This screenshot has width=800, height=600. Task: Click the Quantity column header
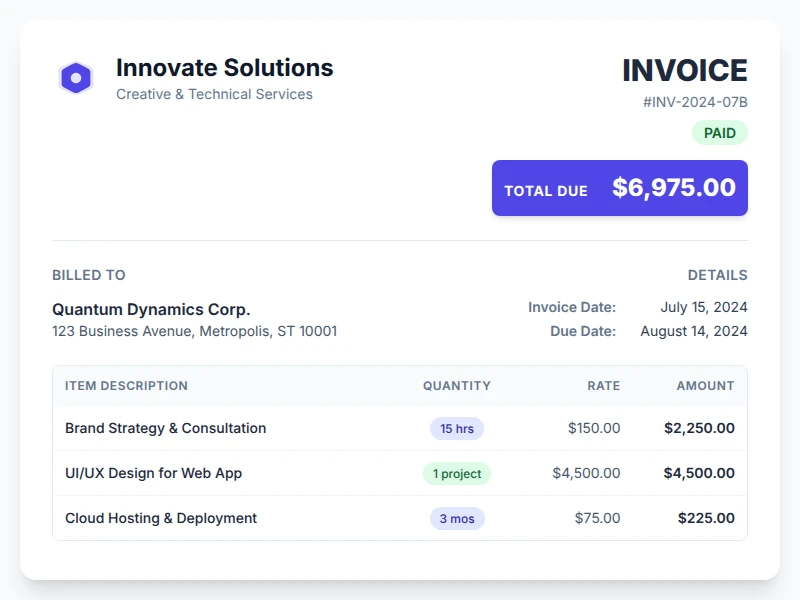[456, 385]
